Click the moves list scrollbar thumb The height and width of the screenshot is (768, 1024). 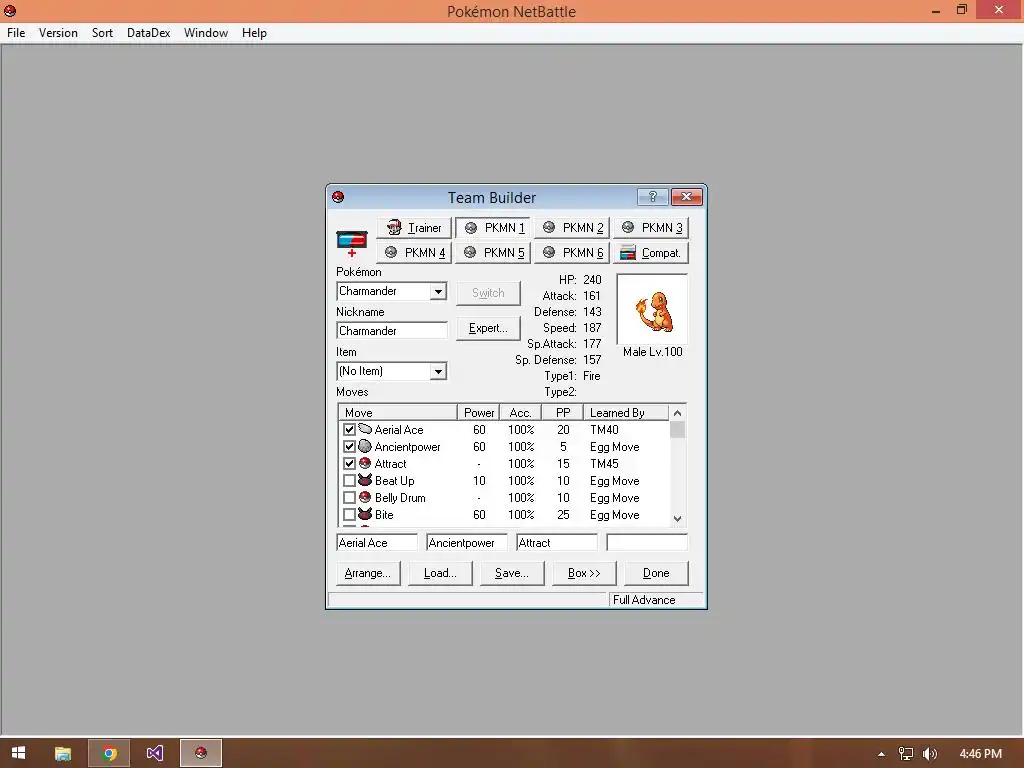click(677, 429)
